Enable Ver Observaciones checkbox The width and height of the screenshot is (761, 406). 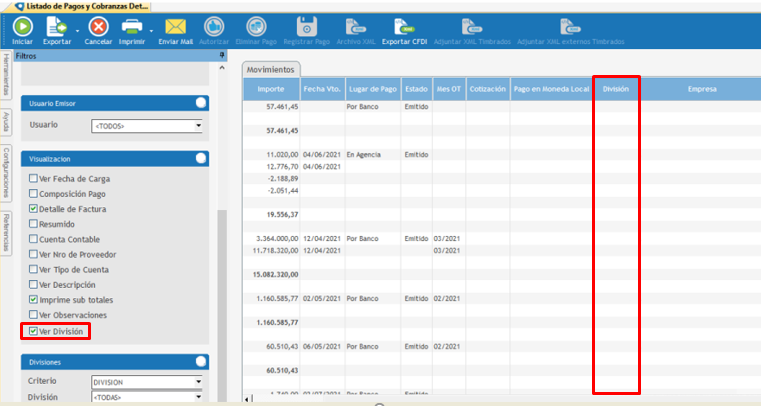click(x=33, y=314)
